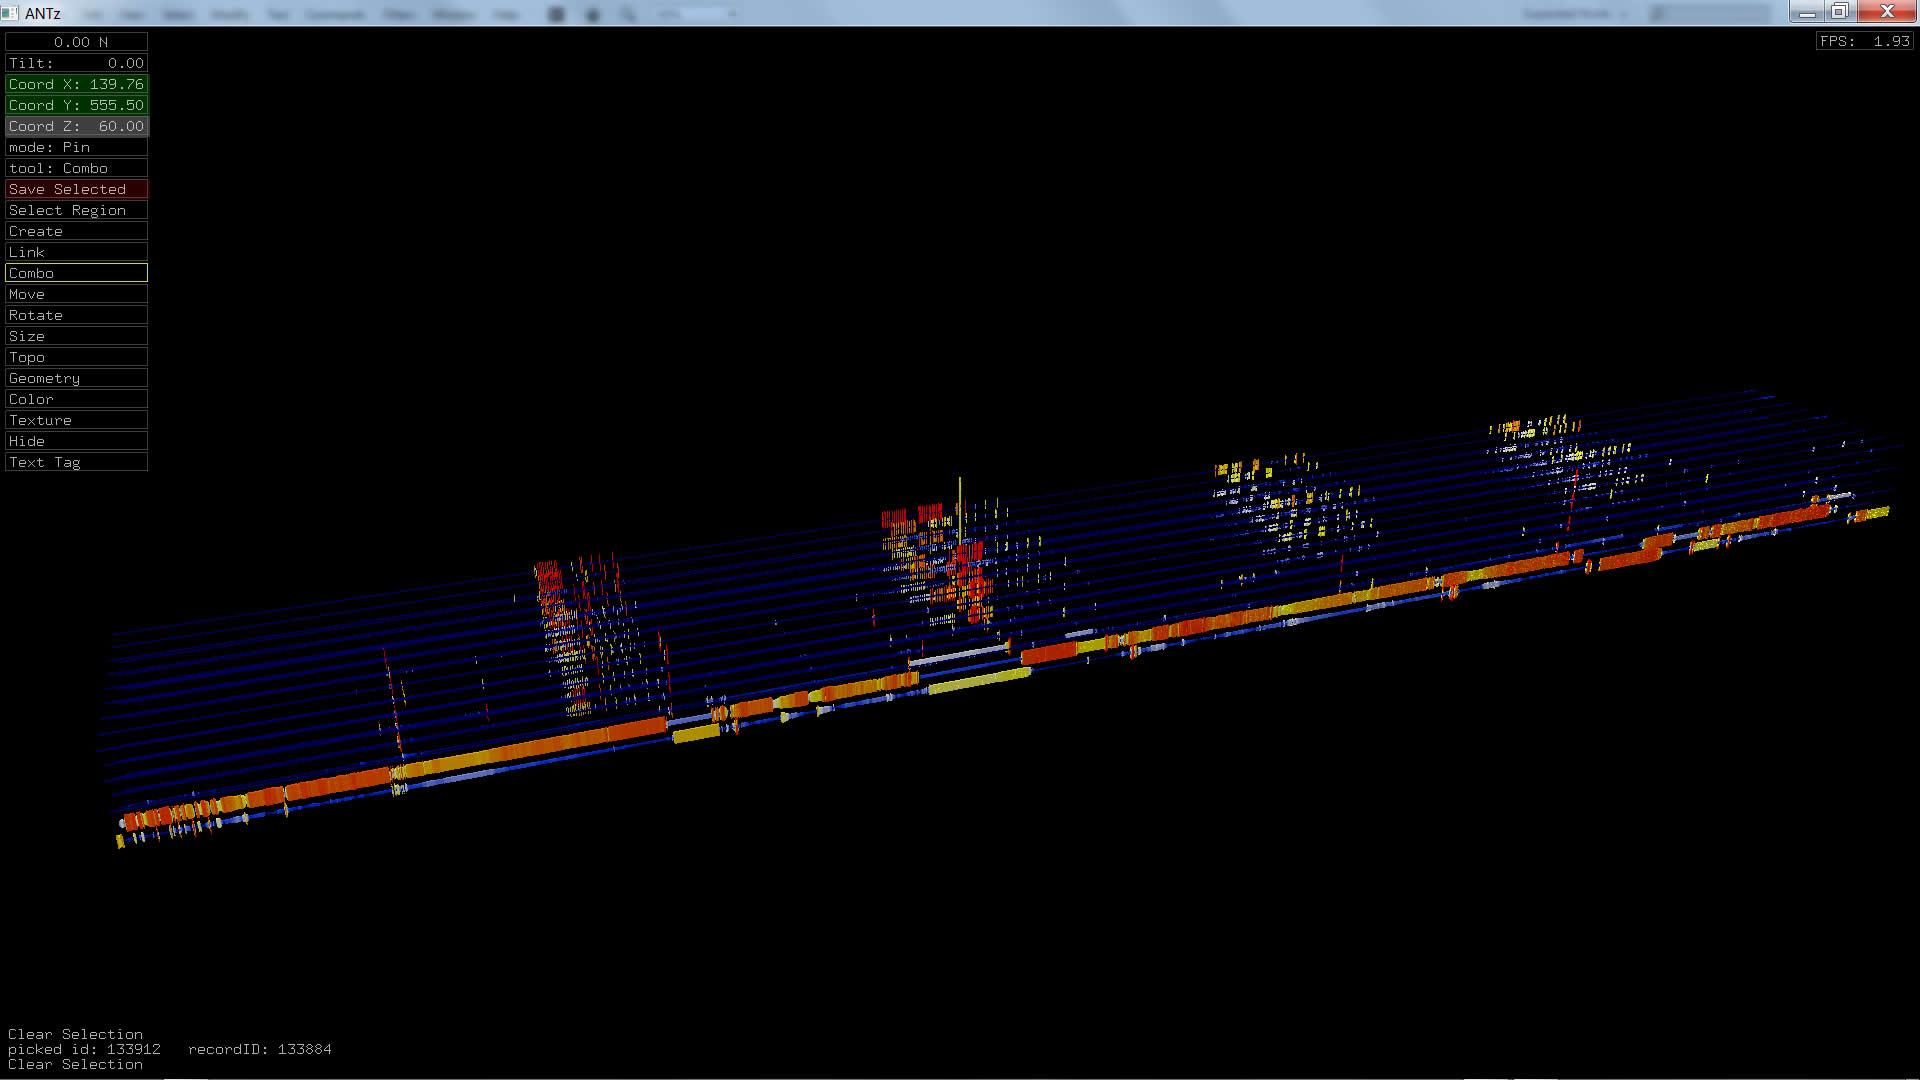Open the Texture option

(76, 420)
